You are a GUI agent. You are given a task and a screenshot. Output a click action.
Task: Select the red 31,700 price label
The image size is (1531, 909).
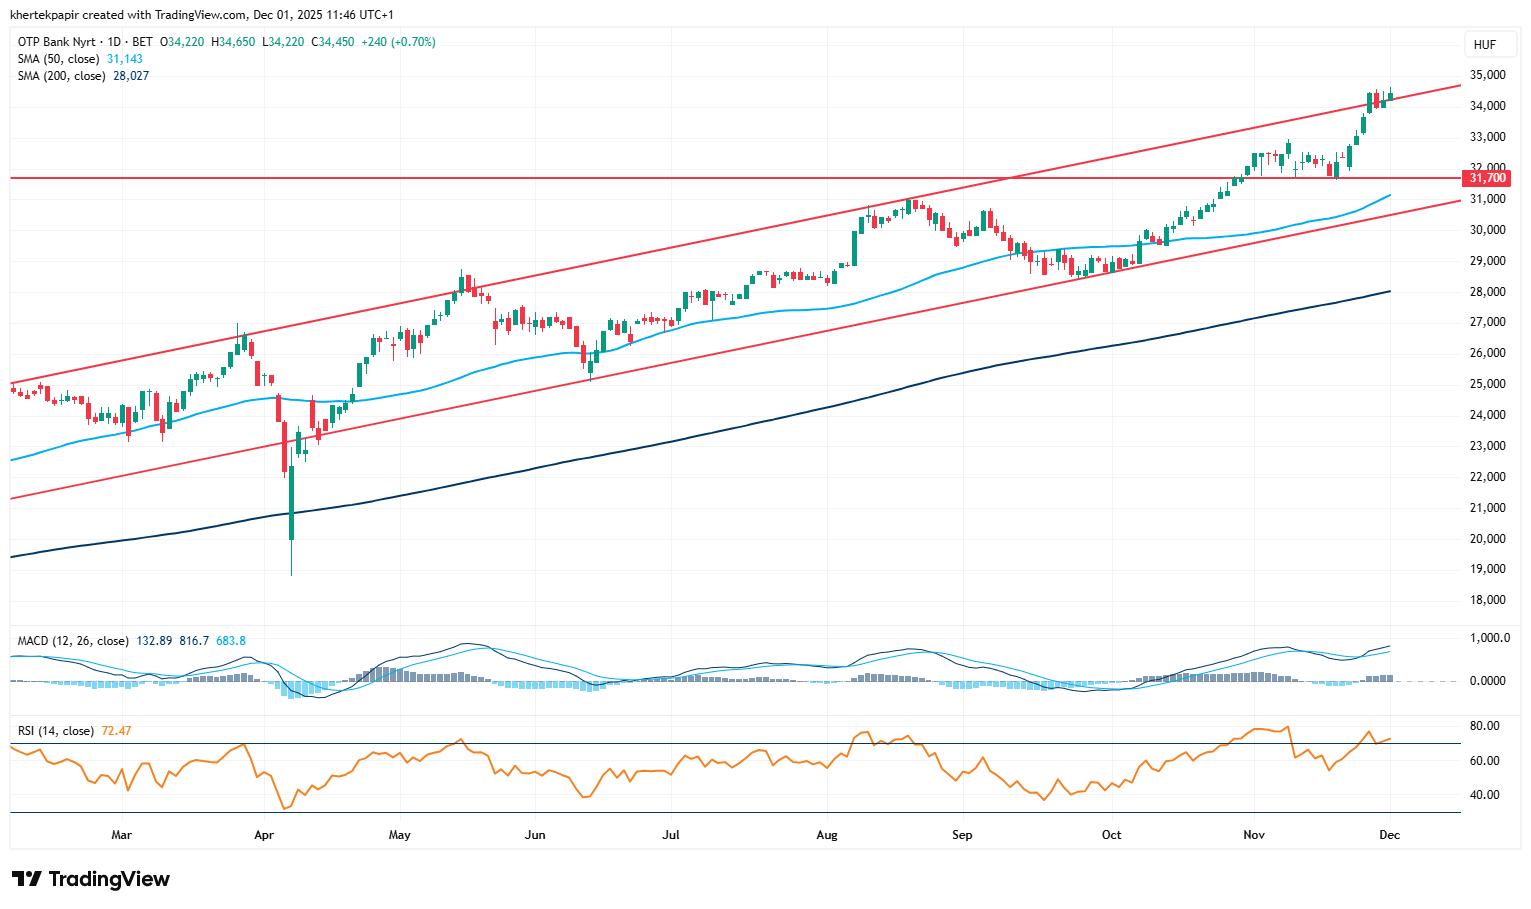pos(1486,178)
